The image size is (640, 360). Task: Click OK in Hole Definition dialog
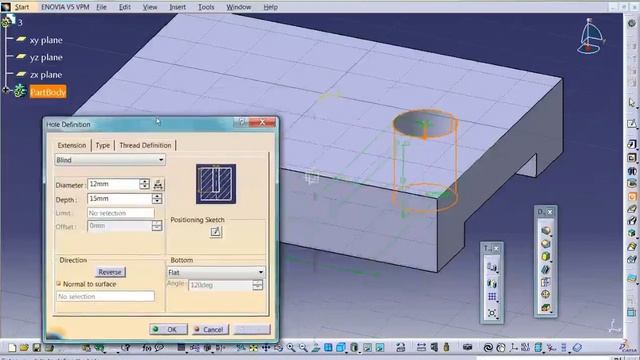point(169,329)
